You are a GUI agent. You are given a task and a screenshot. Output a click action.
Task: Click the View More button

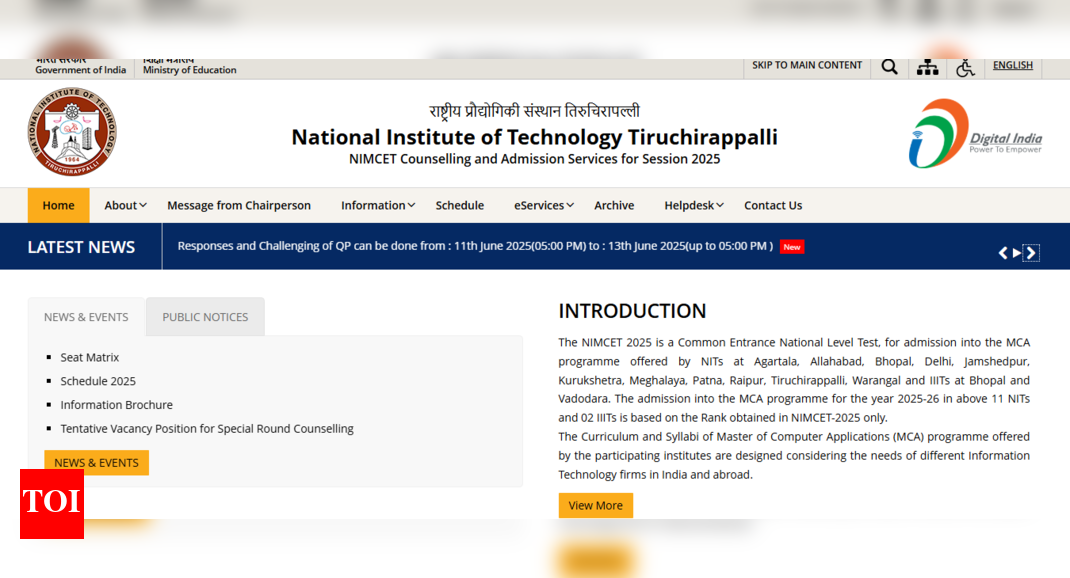595,505
